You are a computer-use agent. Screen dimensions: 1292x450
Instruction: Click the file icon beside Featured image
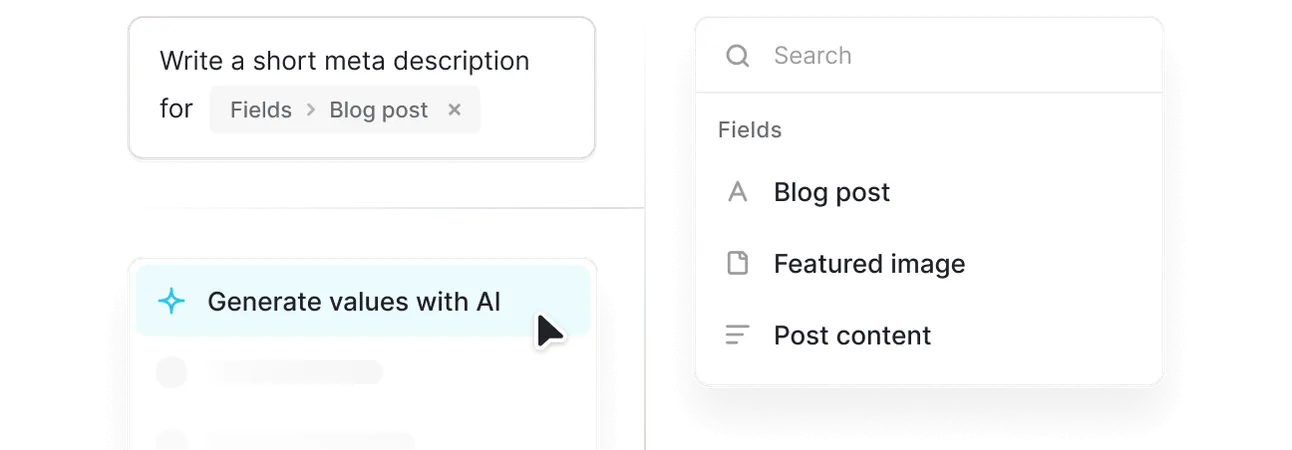point(737,264)
